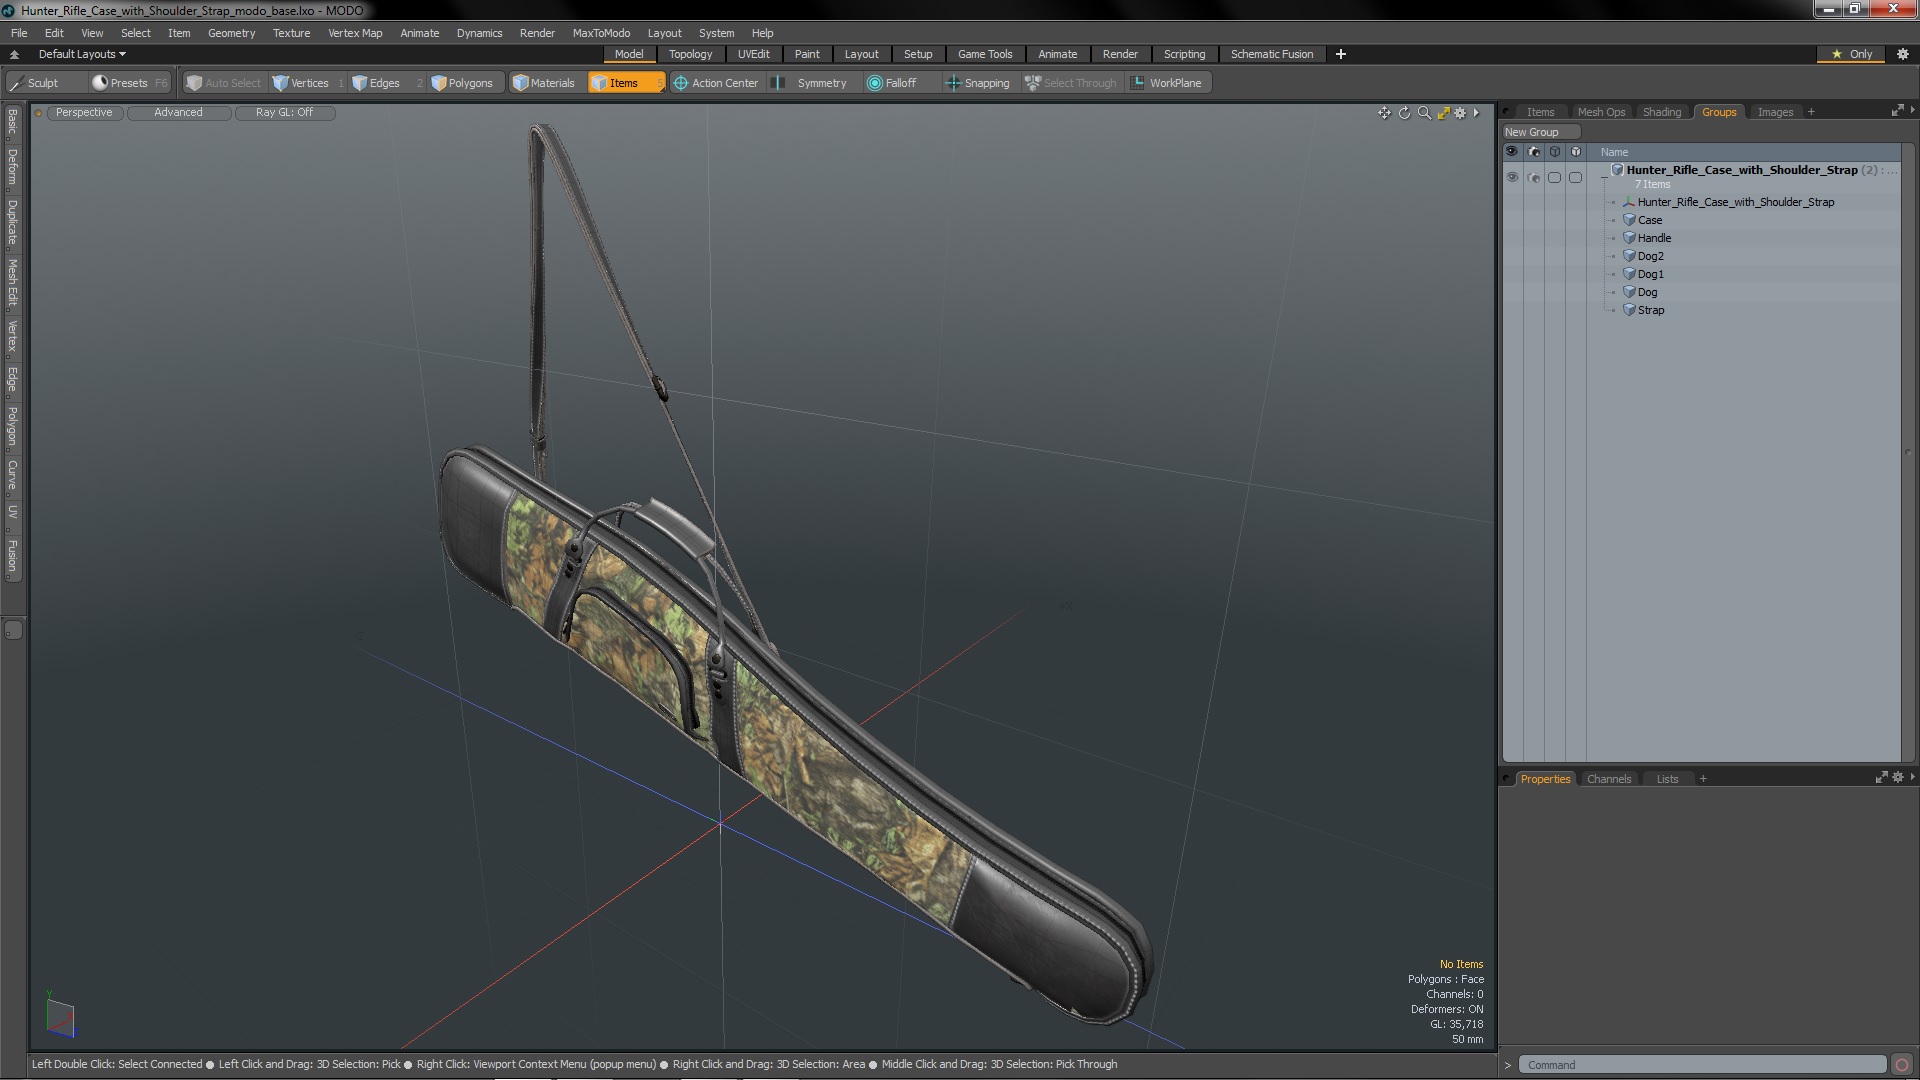The width and height of the screenshot is (1920, 1080).
Task: Open the Vertex Map menu
Action: (x=355, y=33)
